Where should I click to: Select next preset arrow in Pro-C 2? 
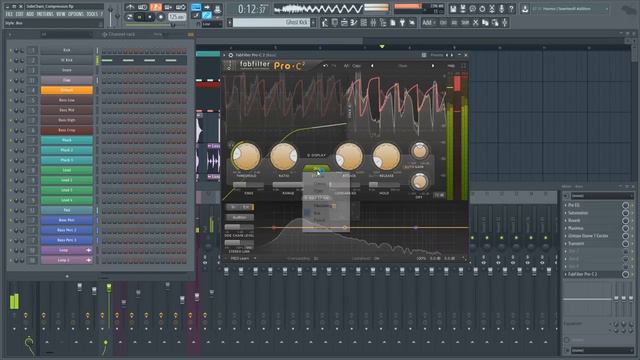[433, 66]
